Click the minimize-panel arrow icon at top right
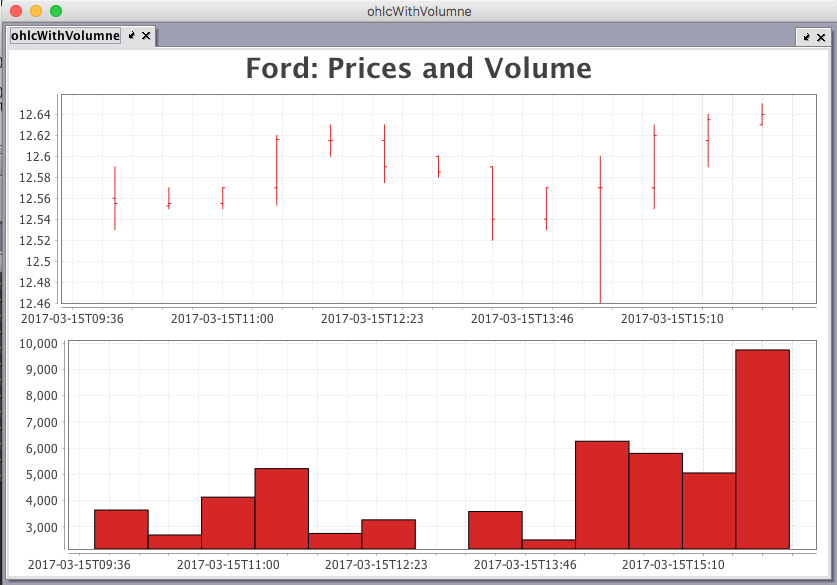Image resolution: width=837 pixels, height=585 pixels. (x=807, y=37)
